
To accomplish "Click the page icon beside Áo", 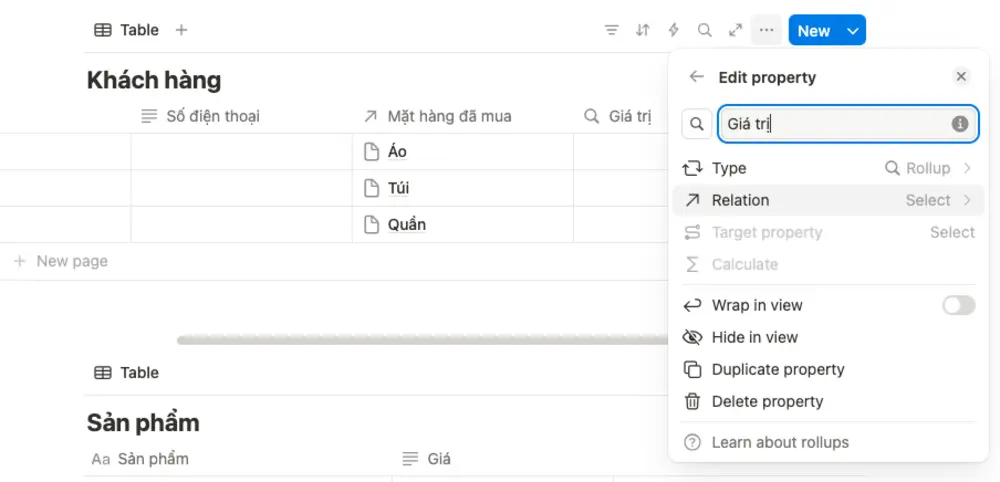I will click(371, 152).
